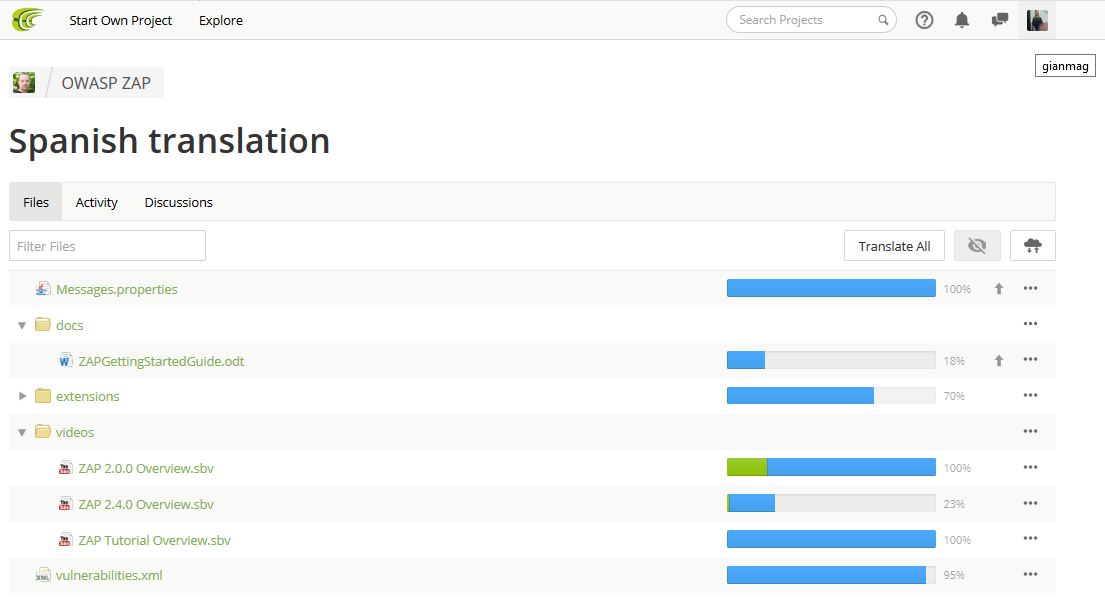Focus the Search Projects field

(811, 20)
